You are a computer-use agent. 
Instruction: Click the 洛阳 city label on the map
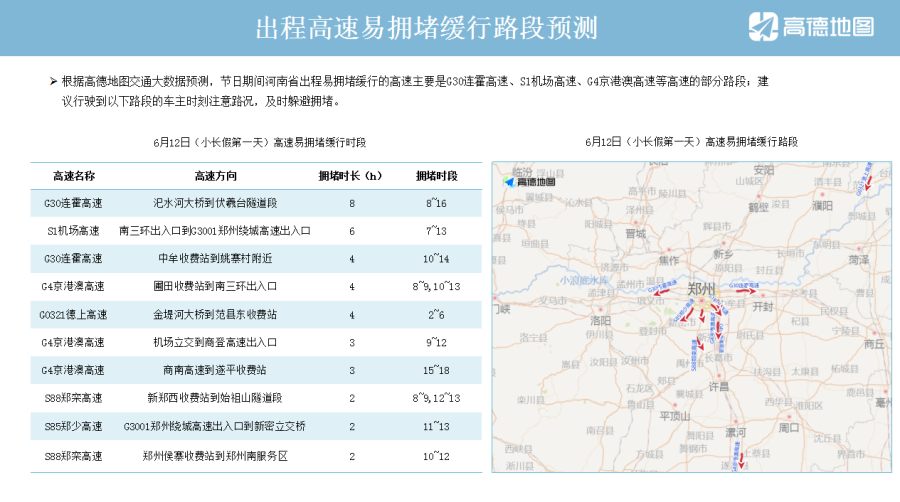click(x=601, y=322)
